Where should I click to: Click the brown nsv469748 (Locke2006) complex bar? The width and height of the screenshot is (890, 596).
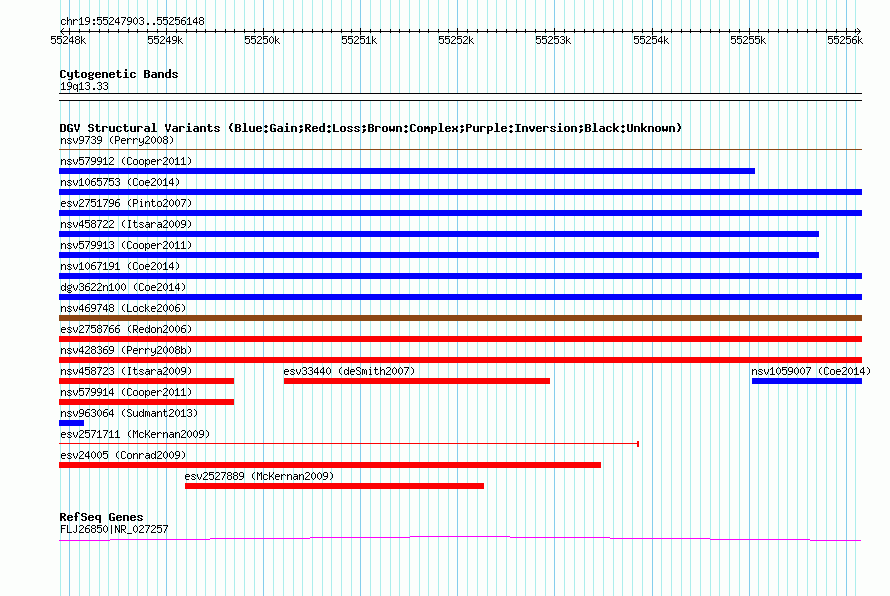460,318
